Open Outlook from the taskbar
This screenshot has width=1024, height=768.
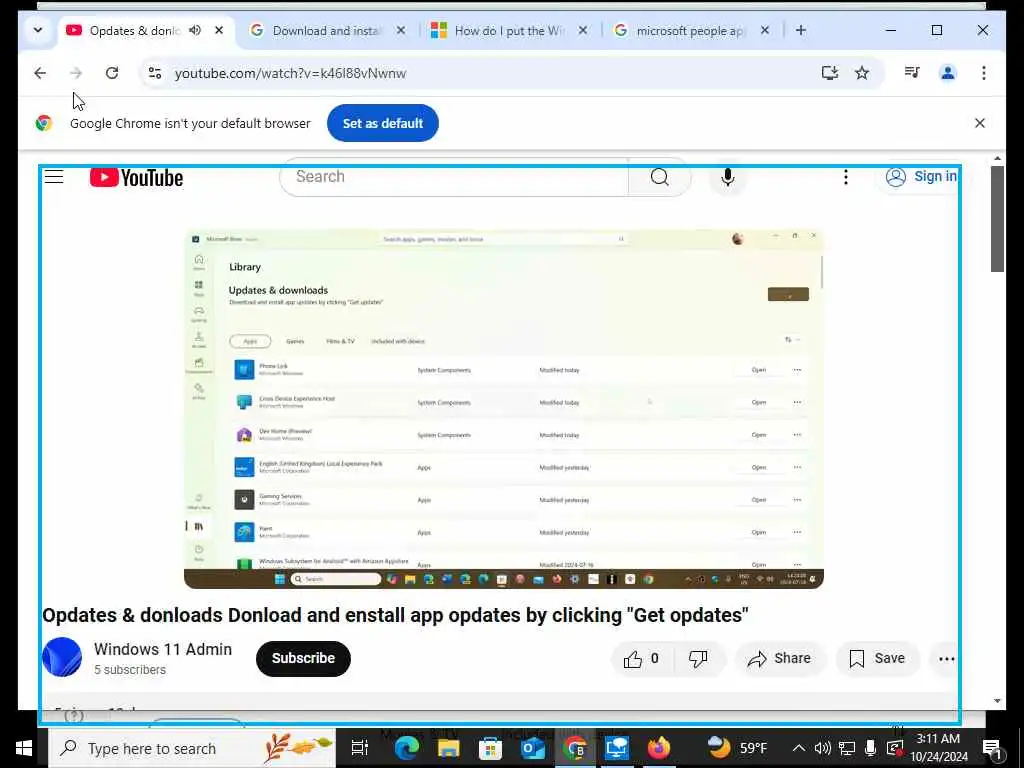tap(533, 748)
